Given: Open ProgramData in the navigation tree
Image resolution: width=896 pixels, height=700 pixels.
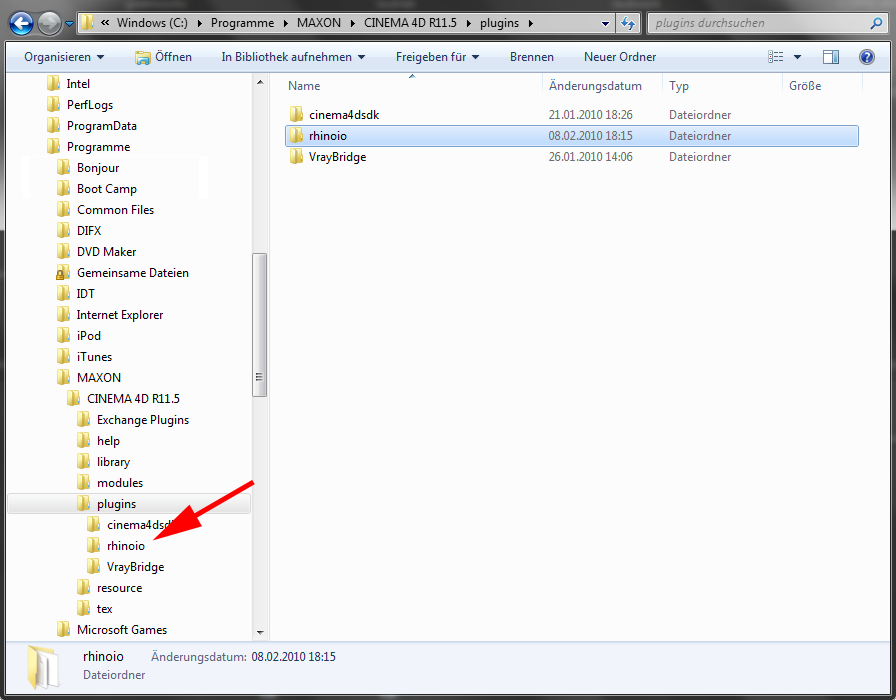Looking at the screenshot, I should point(91,126).
